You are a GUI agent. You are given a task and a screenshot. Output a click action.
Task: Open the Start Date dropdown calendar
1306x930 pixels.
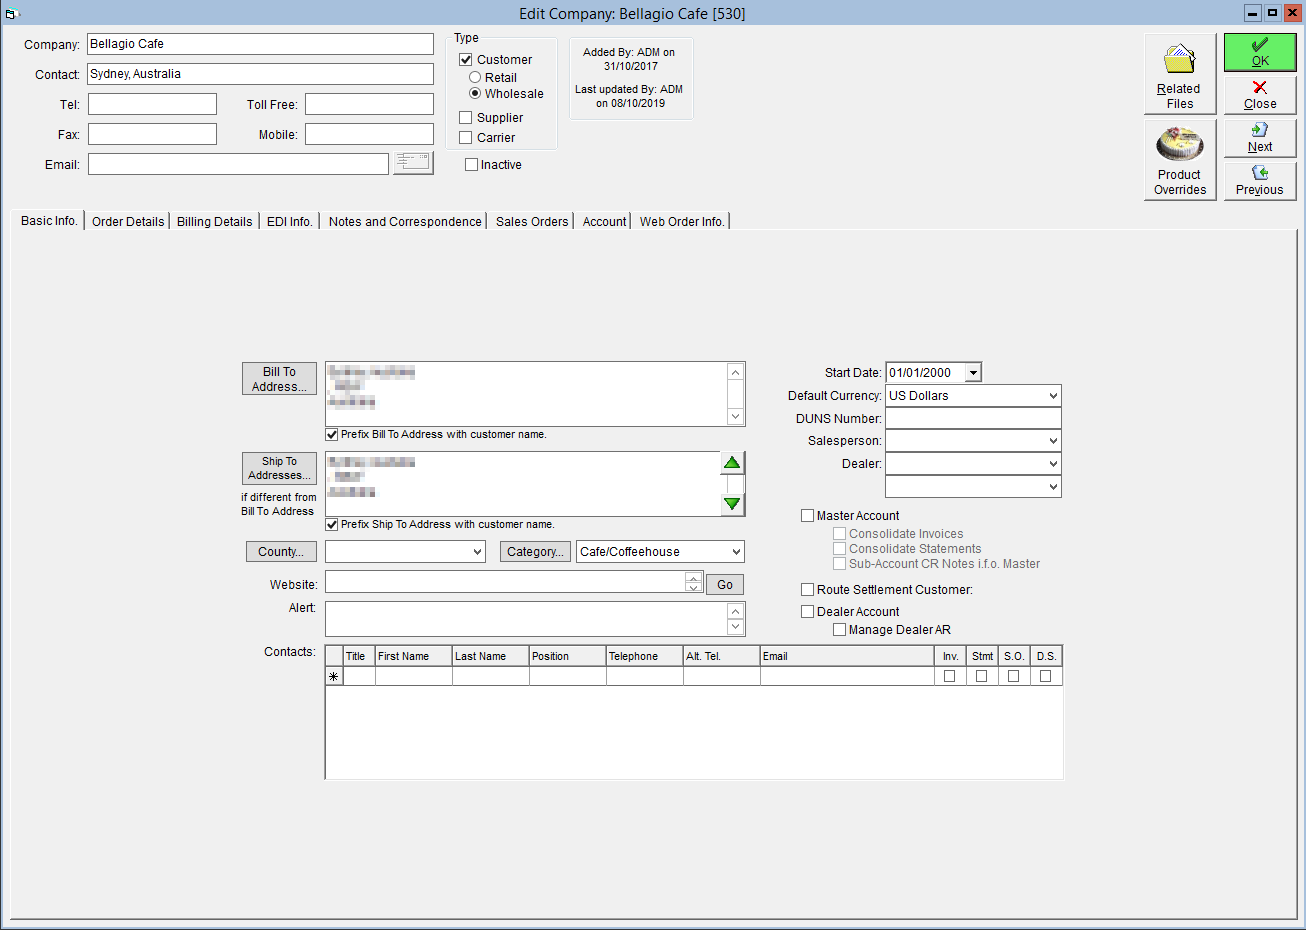[973, 373]
